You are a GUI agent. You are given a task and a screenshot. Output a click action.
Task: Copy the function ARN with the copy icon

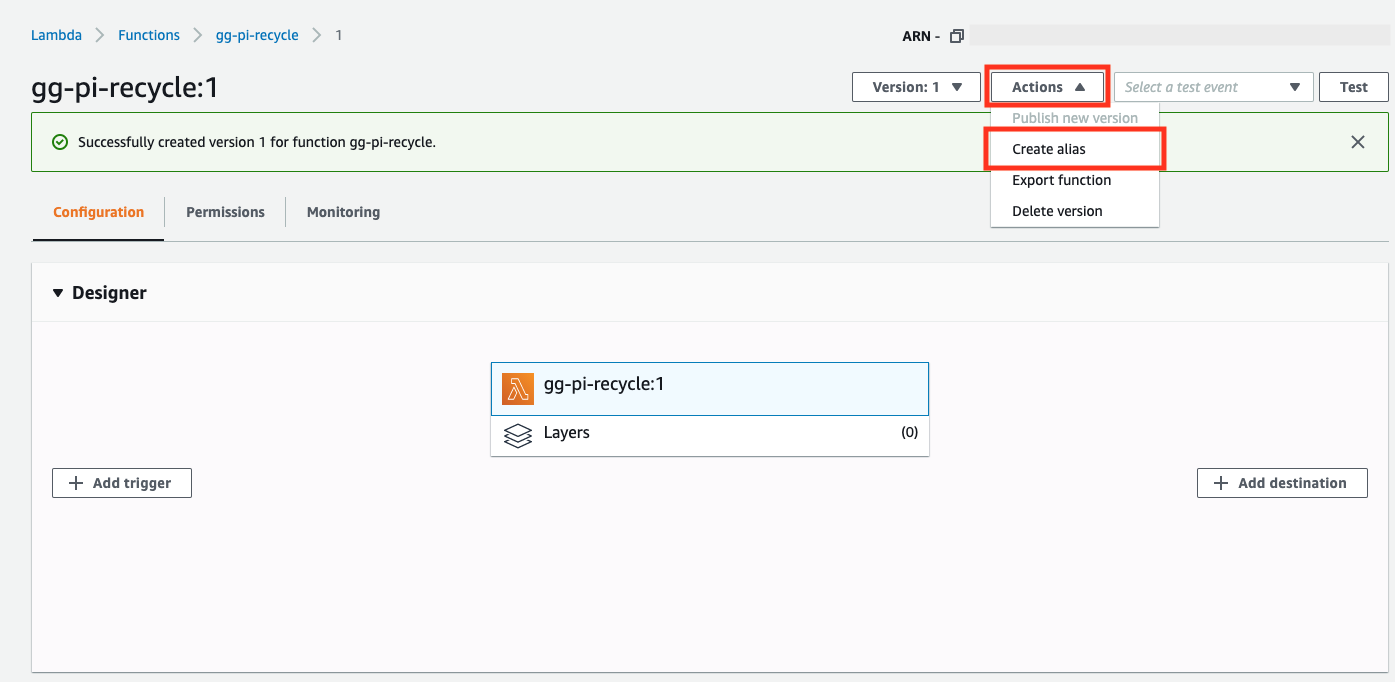point(957,36)
